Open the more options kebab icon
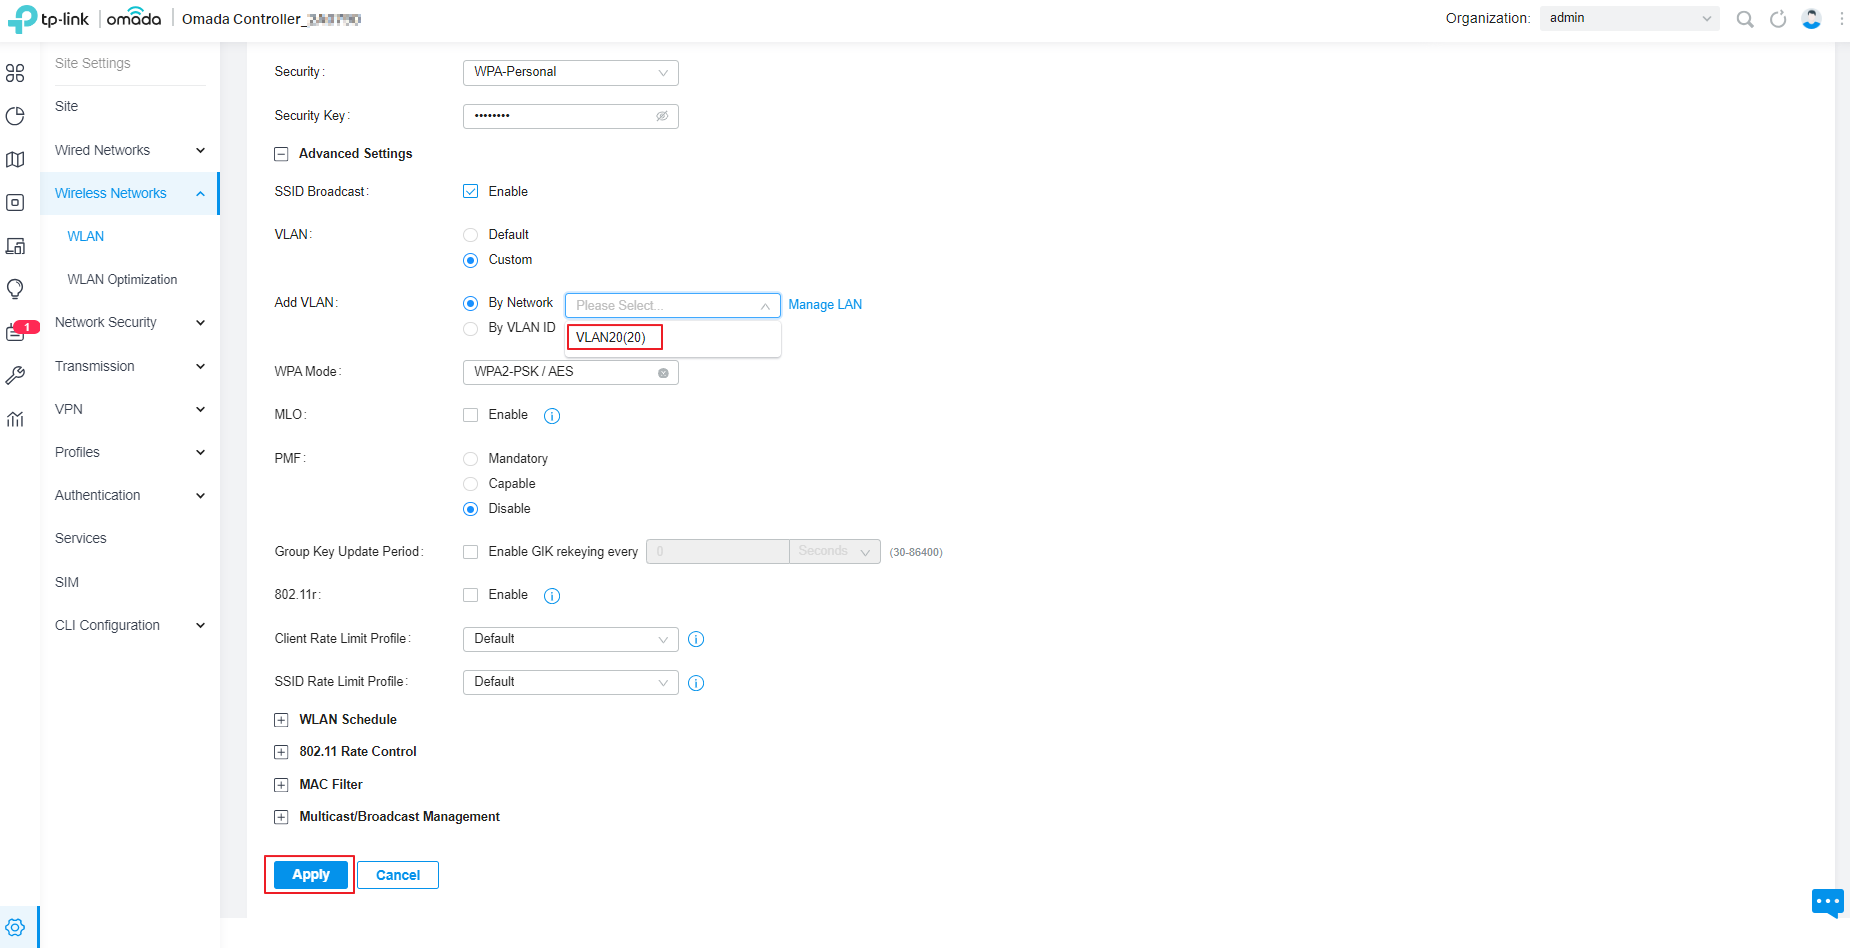1850x948 pixels. [x=1841, y=19]
